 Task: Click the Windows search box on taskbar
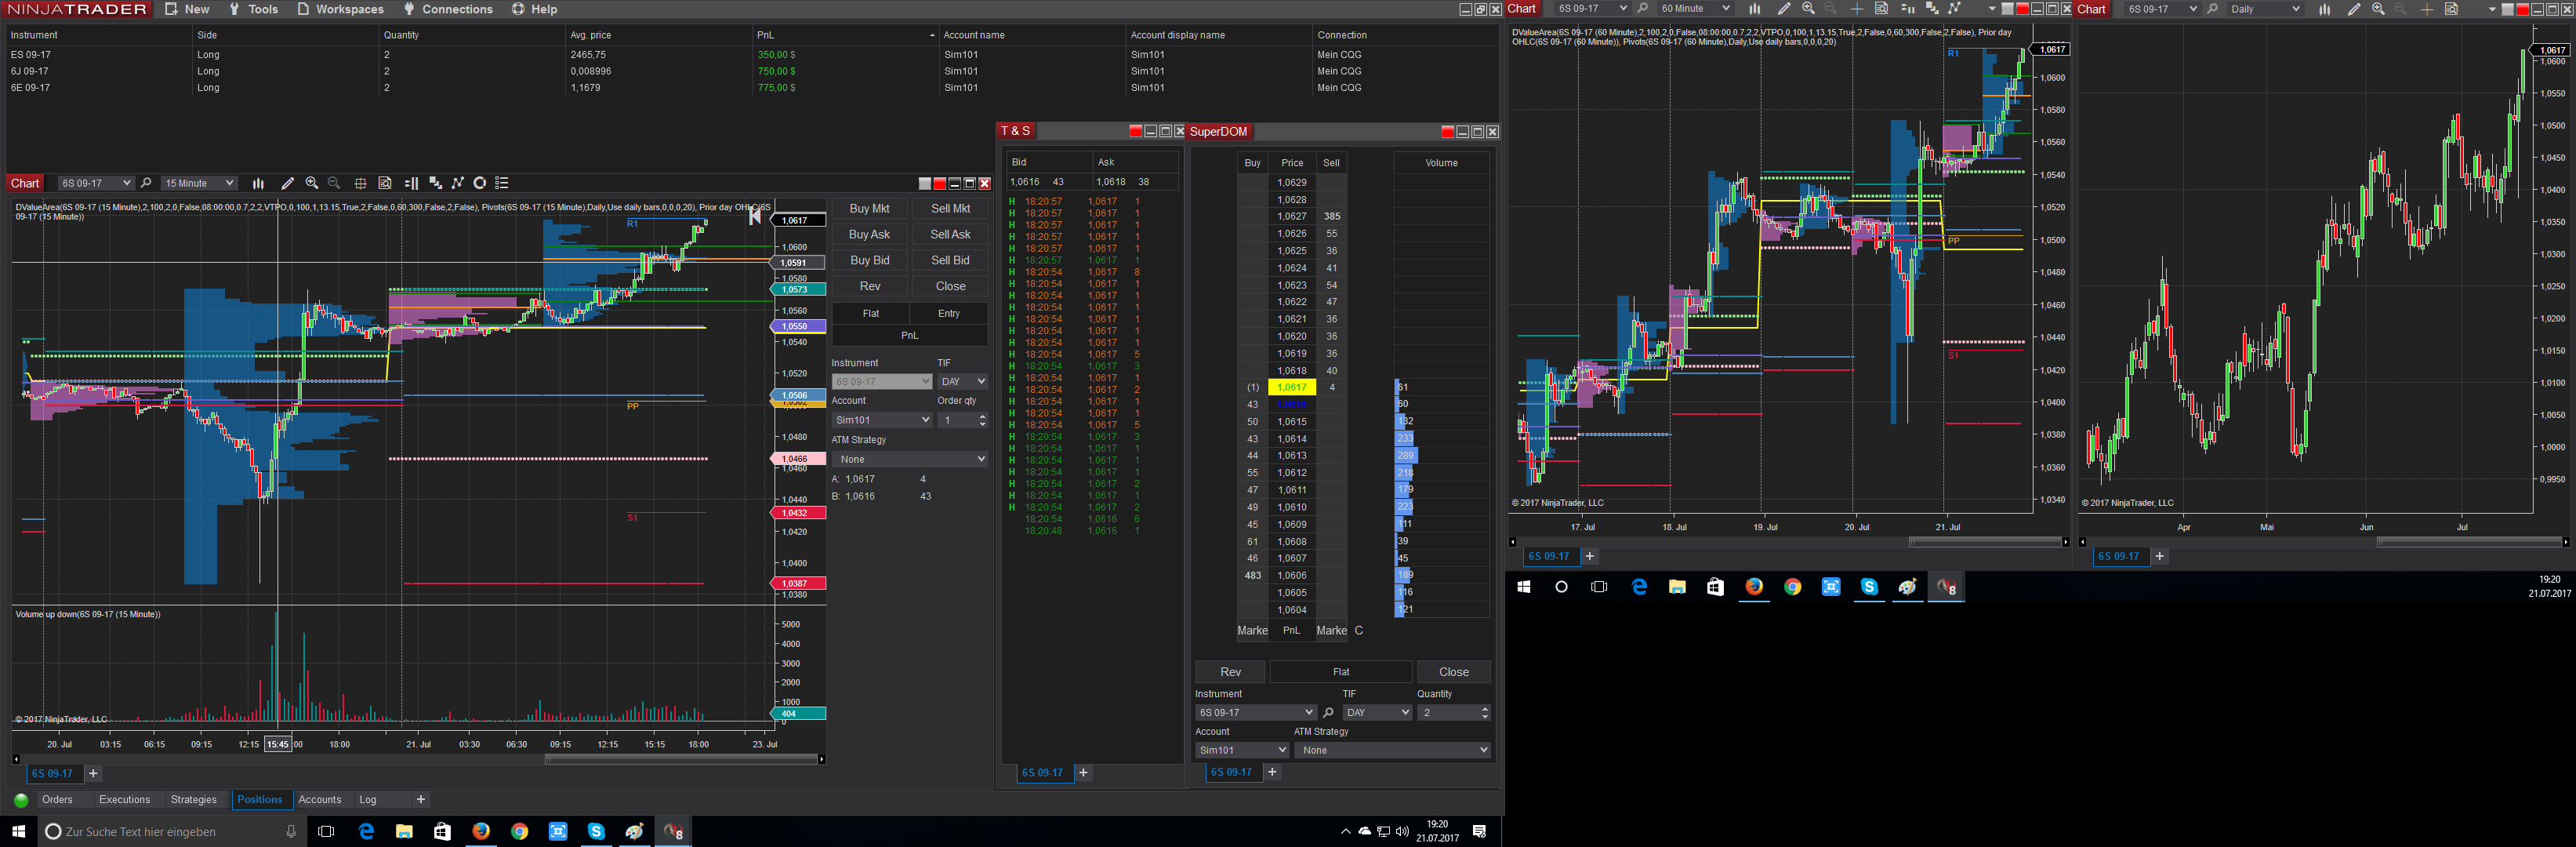click(170, 831)
